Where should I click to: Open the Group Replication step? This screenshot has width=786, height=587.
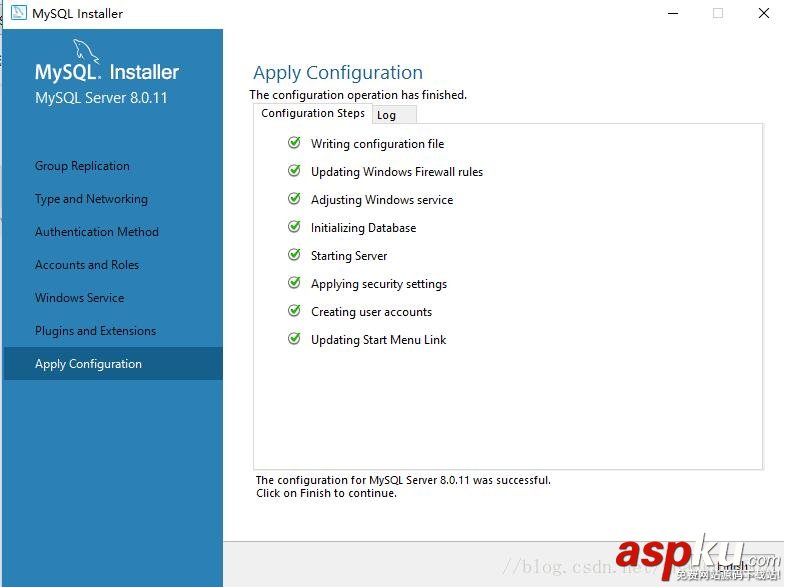tap(82, 166)
